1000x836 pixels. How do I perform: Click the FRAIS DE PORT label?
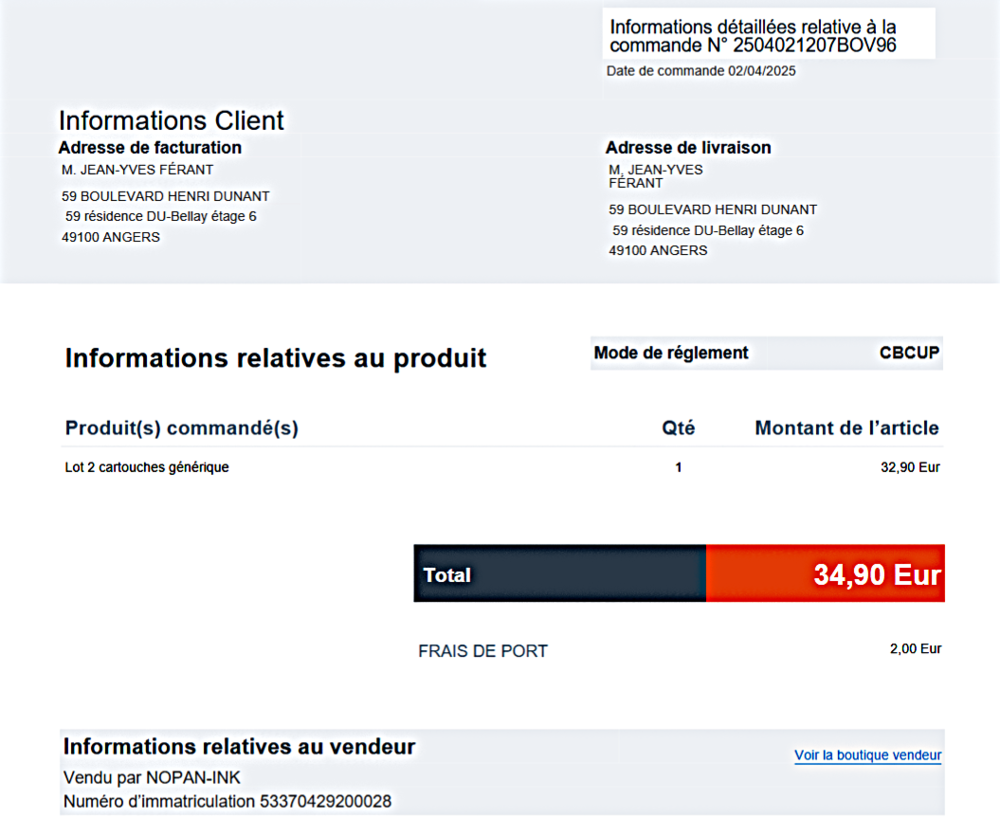[x=483, y=651]
